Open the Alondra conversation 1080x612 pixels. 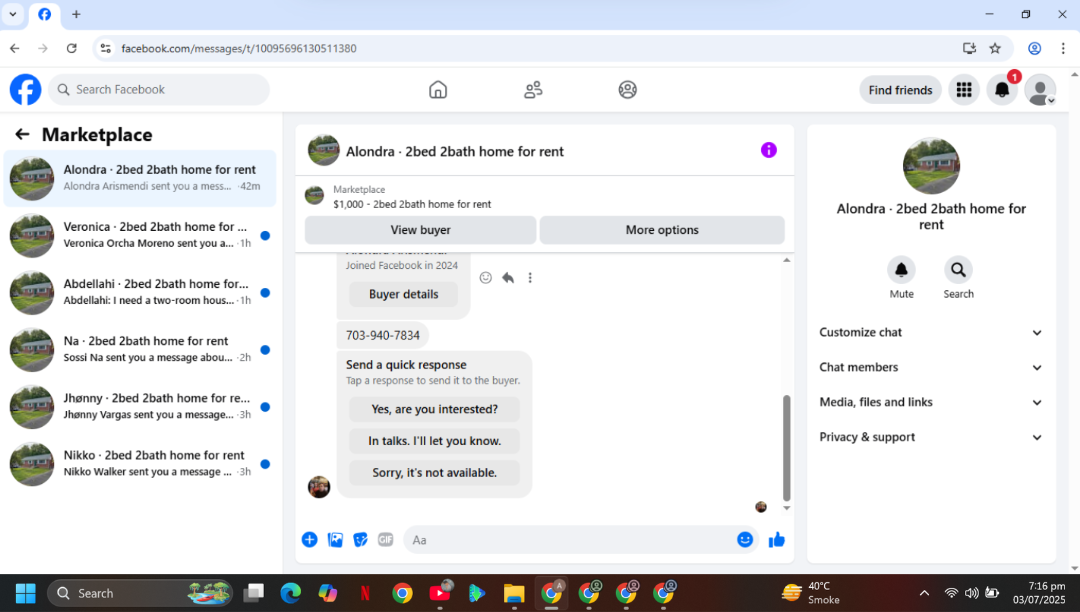click(140, 178)
